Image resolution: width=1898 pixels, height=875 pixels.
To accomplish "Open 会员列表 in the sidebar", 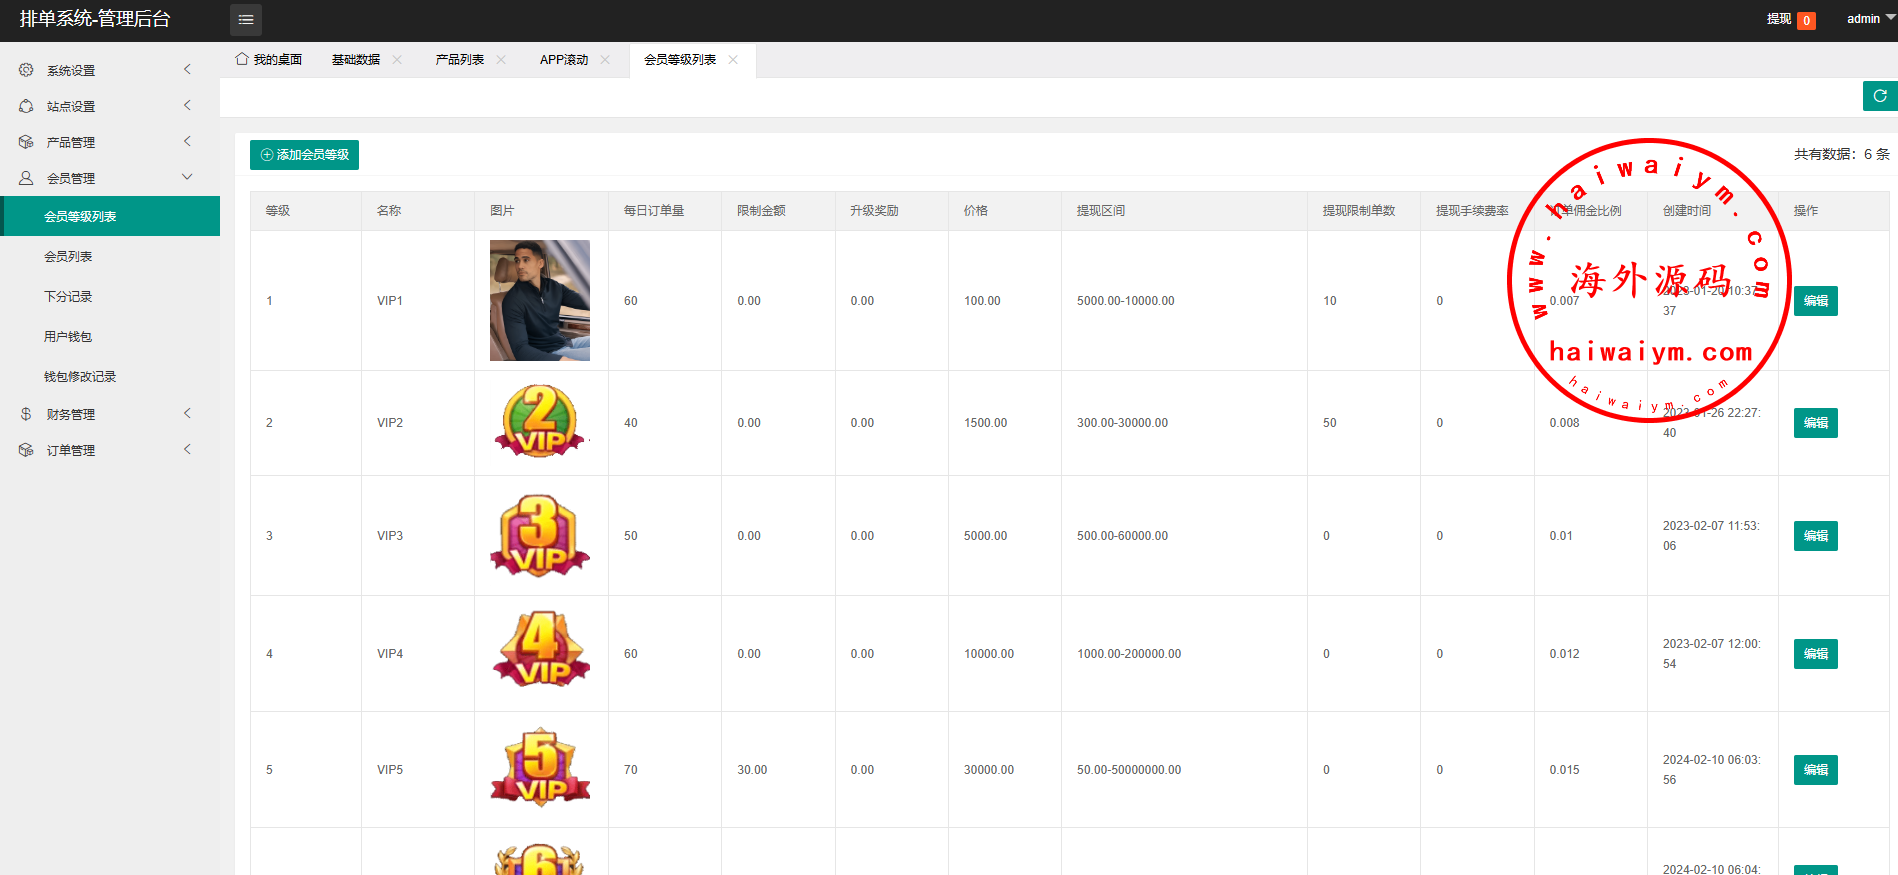I will [x=68, y=257].
